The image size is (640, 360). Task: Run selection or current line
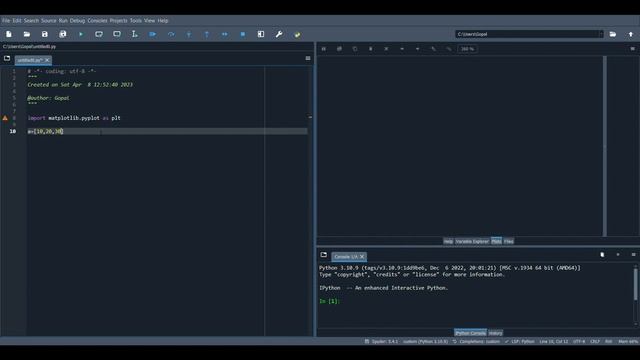[135, 34]
